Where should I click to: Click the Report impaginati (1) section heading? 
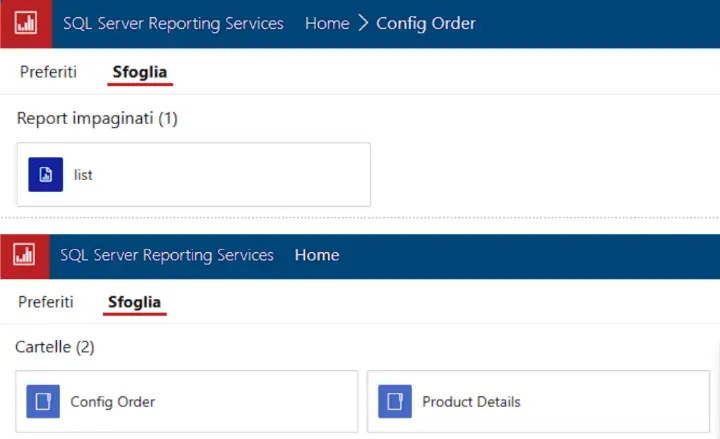click(x=97, y=118)
